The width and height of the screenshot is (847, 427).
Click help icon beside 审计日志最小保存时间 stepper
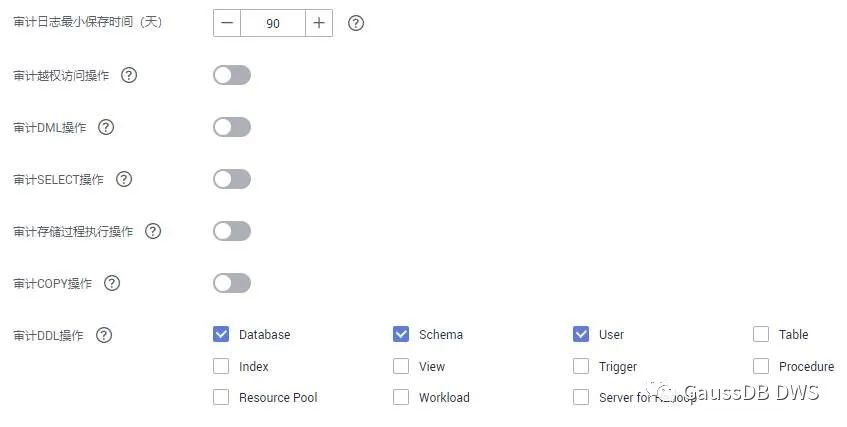(x=356, y=23)
